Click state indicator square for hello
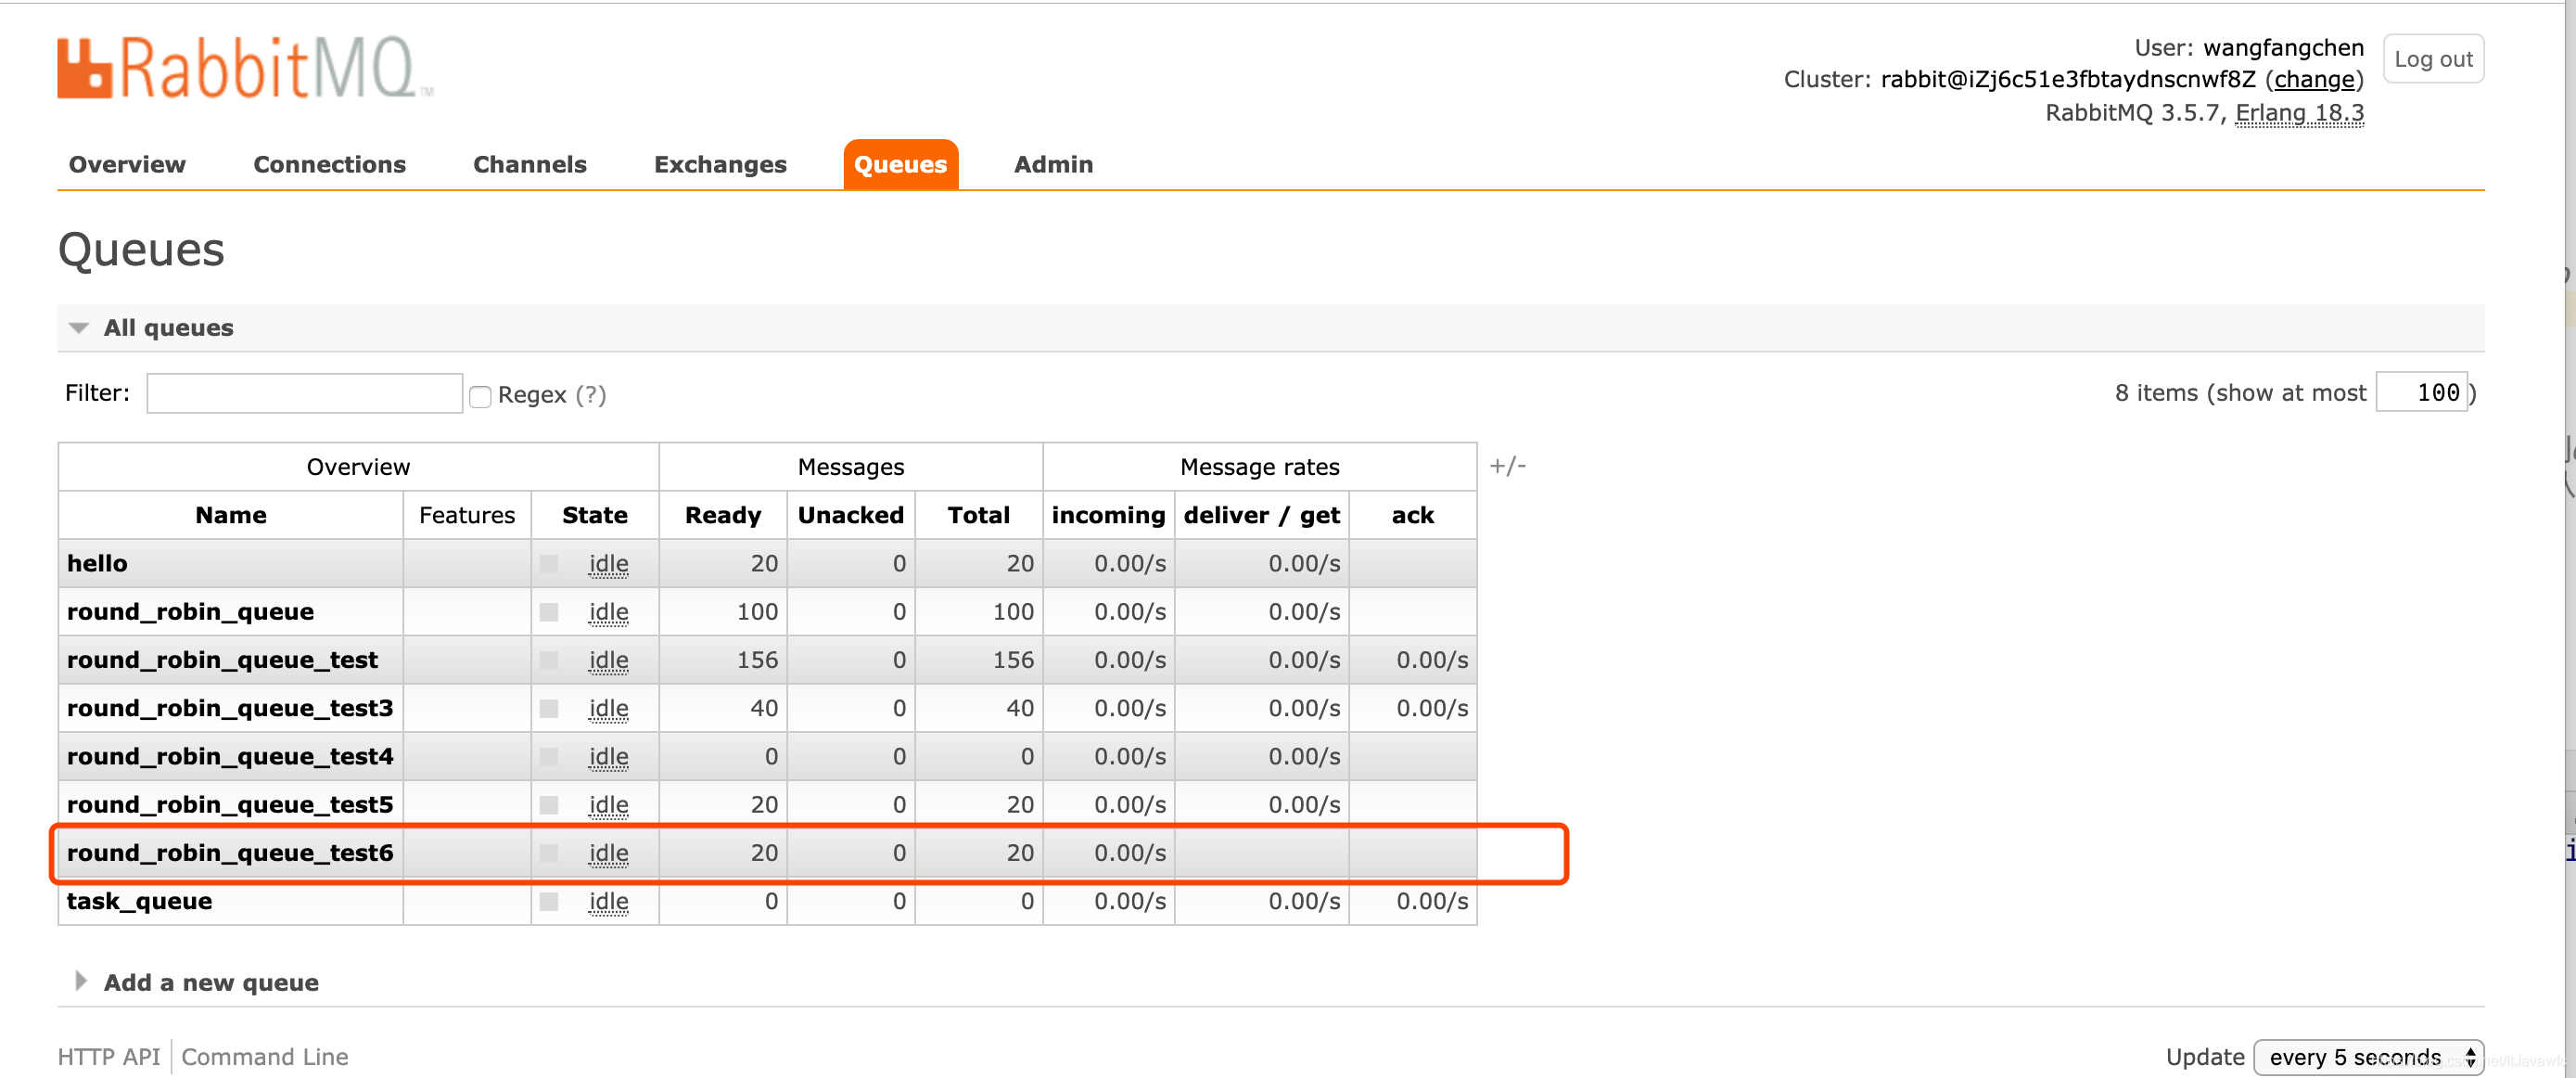 [549, 563]
